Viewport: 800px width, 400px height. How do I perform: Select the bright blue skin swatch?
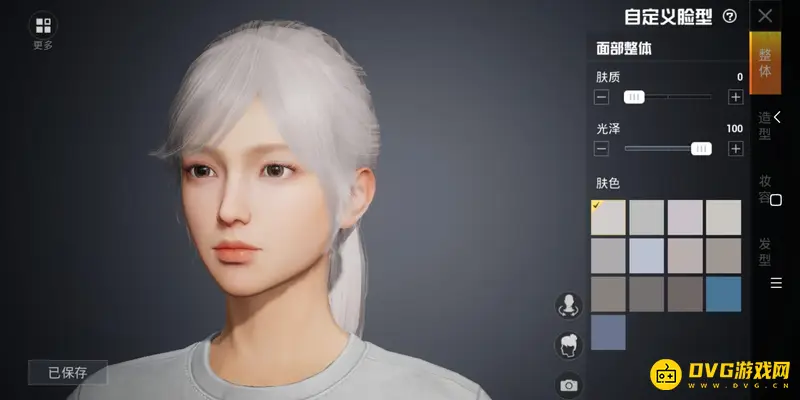pos(723,294)
